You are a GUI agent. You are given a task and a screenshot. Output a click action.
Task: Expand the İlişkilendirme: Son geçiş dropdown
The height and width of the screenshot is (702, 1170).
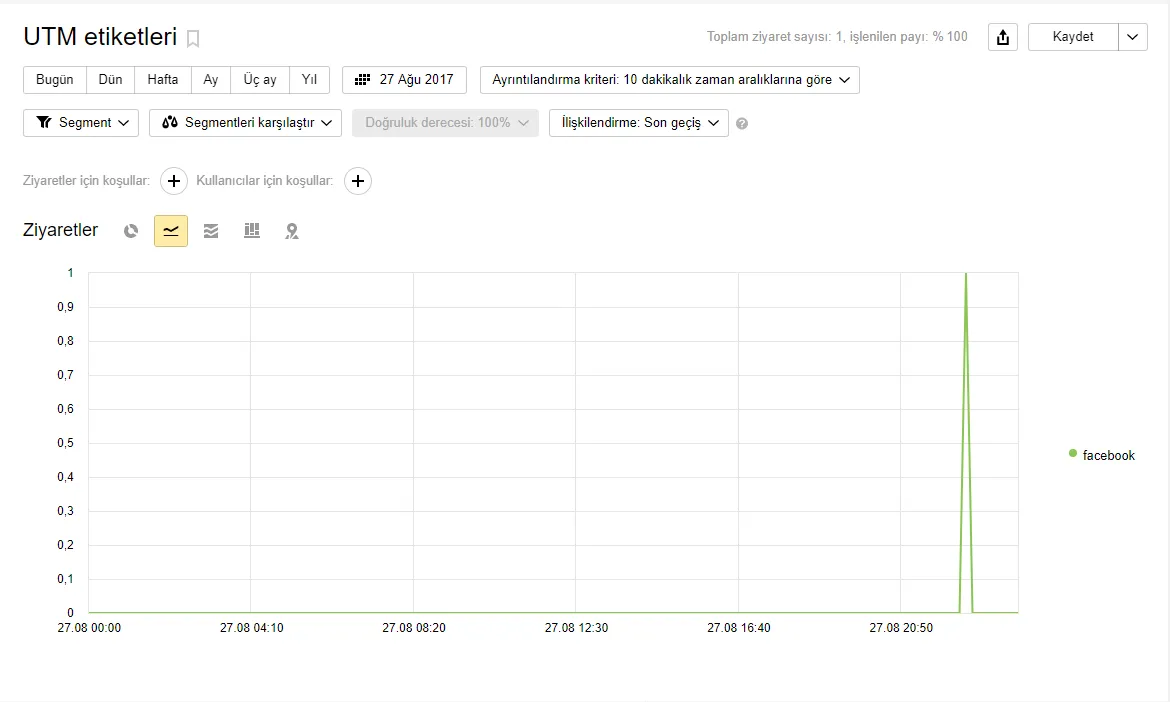pos(638,123)
